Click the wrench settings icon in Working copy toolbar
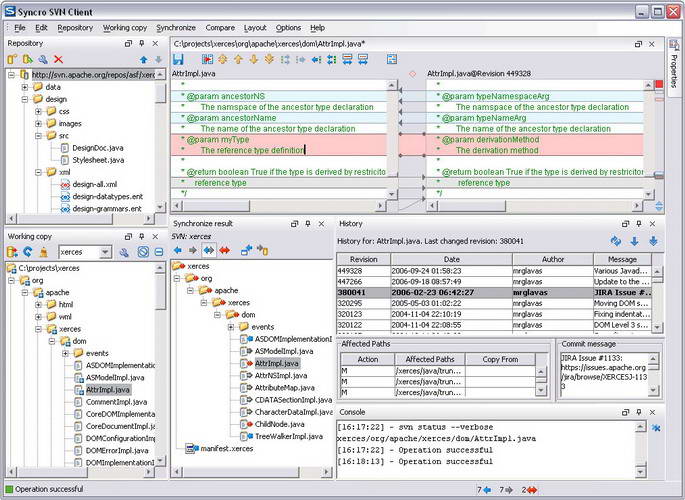 124,252
